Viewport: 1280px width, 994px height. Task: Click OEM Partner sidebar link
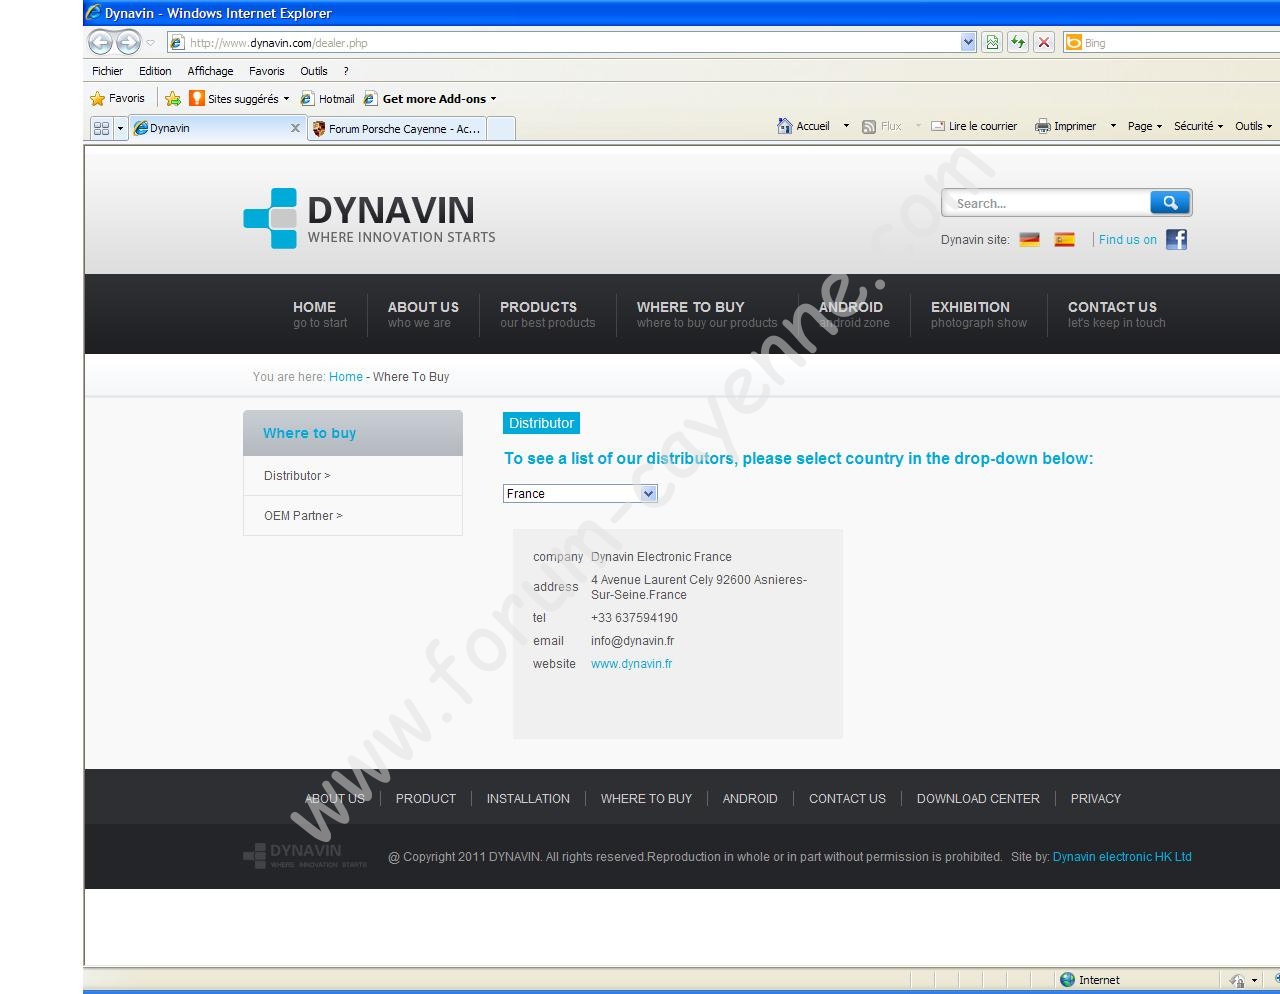click(x=303, y=516)
